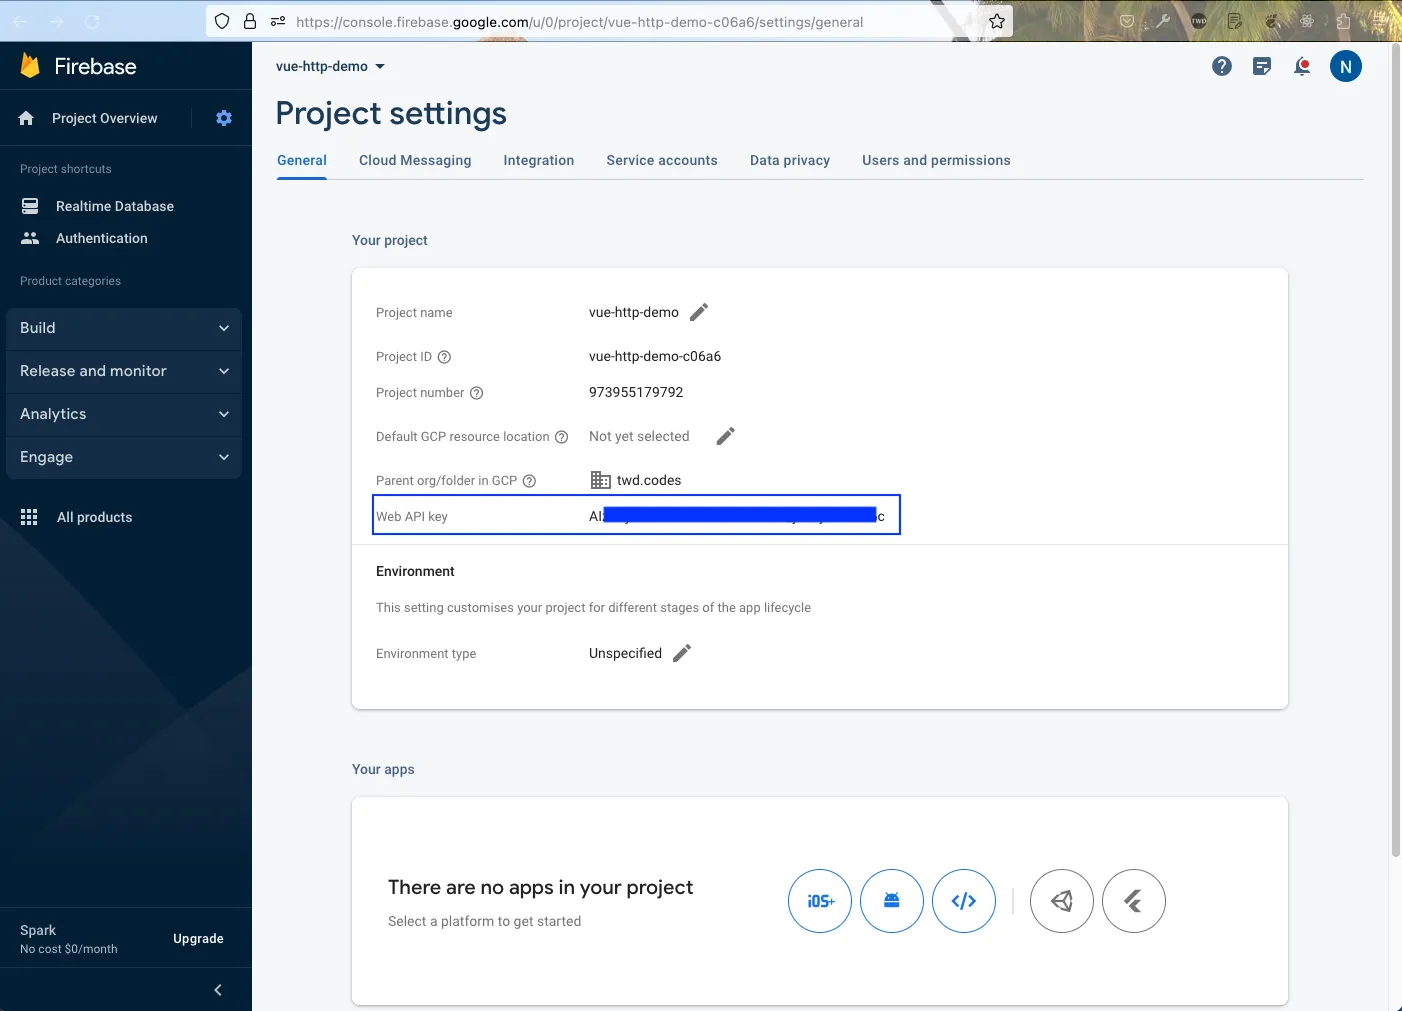This screenshot has height=1011, width=1402.
Task: Open the docs/feedback icon in header
Action: point(1262,66)
